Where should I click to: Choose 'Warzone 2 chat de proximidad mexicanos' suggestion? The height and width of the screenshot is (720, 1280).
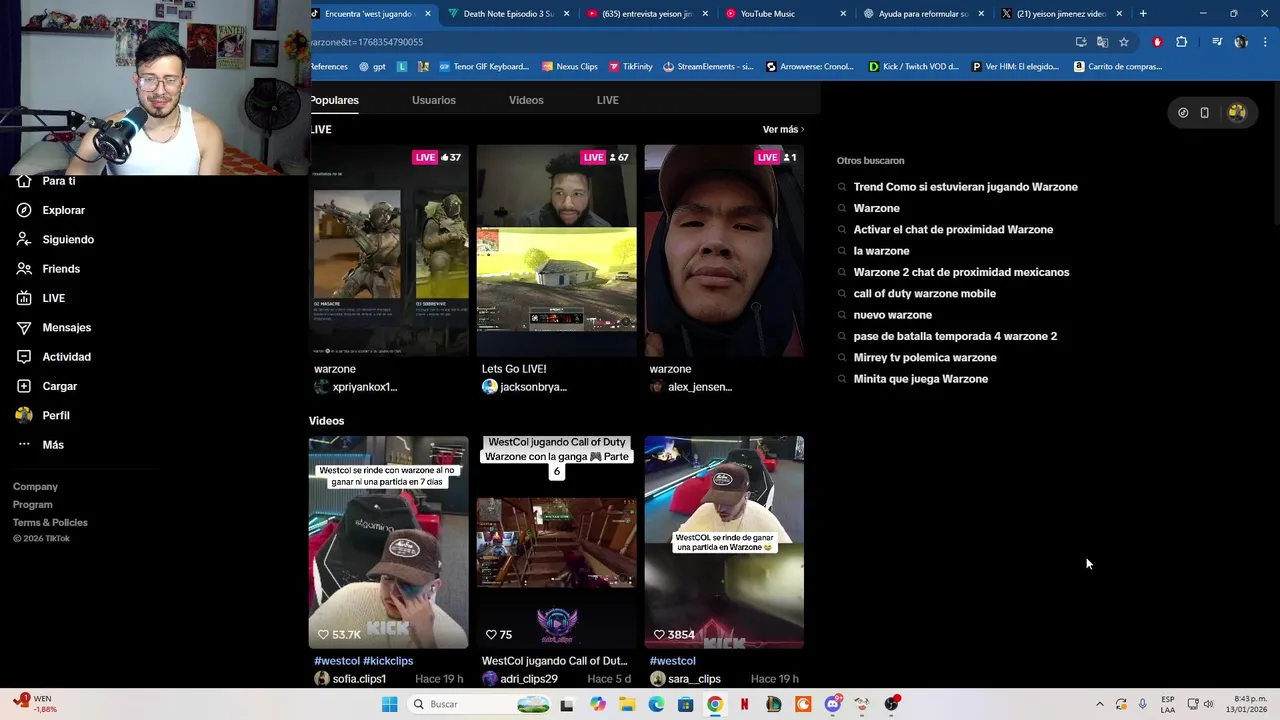click(x=961, y=272)
